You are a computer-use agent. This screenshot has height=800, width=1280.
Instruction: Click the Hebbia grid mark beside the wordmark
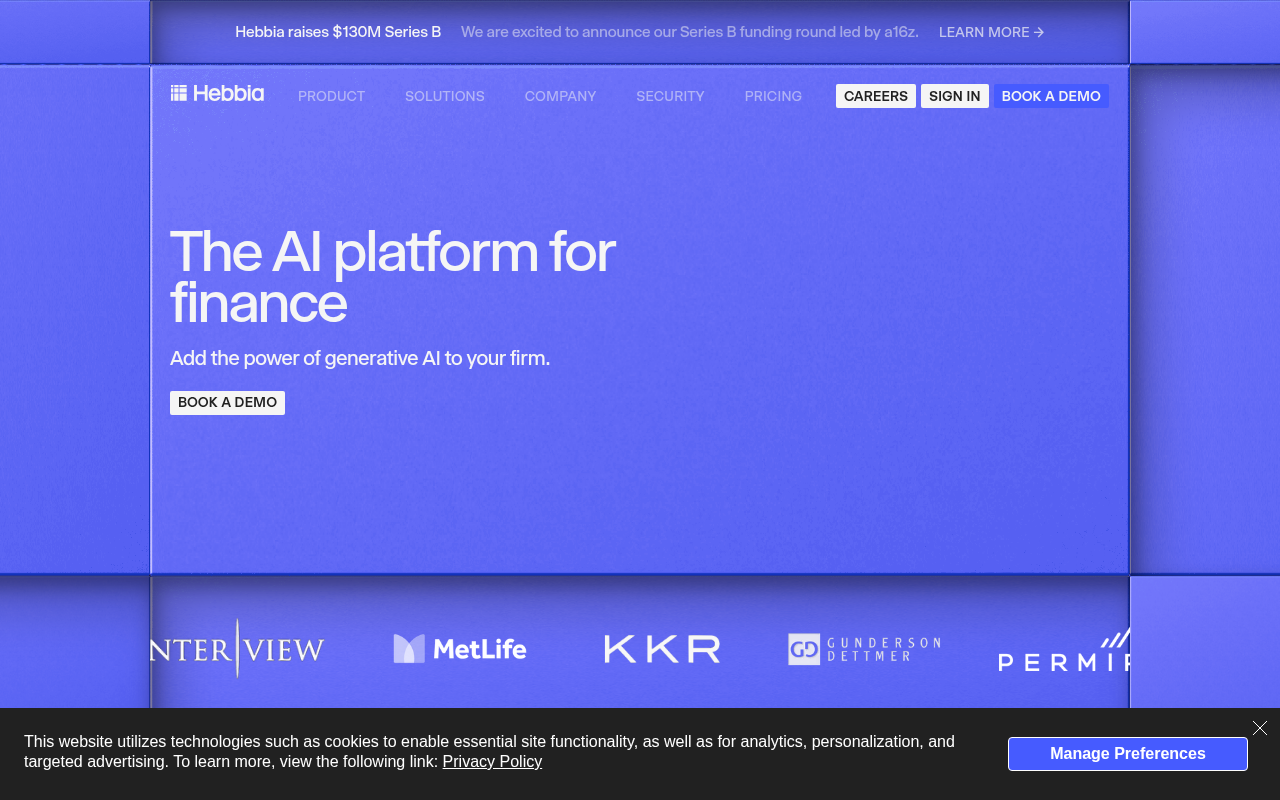coord(180,92)
